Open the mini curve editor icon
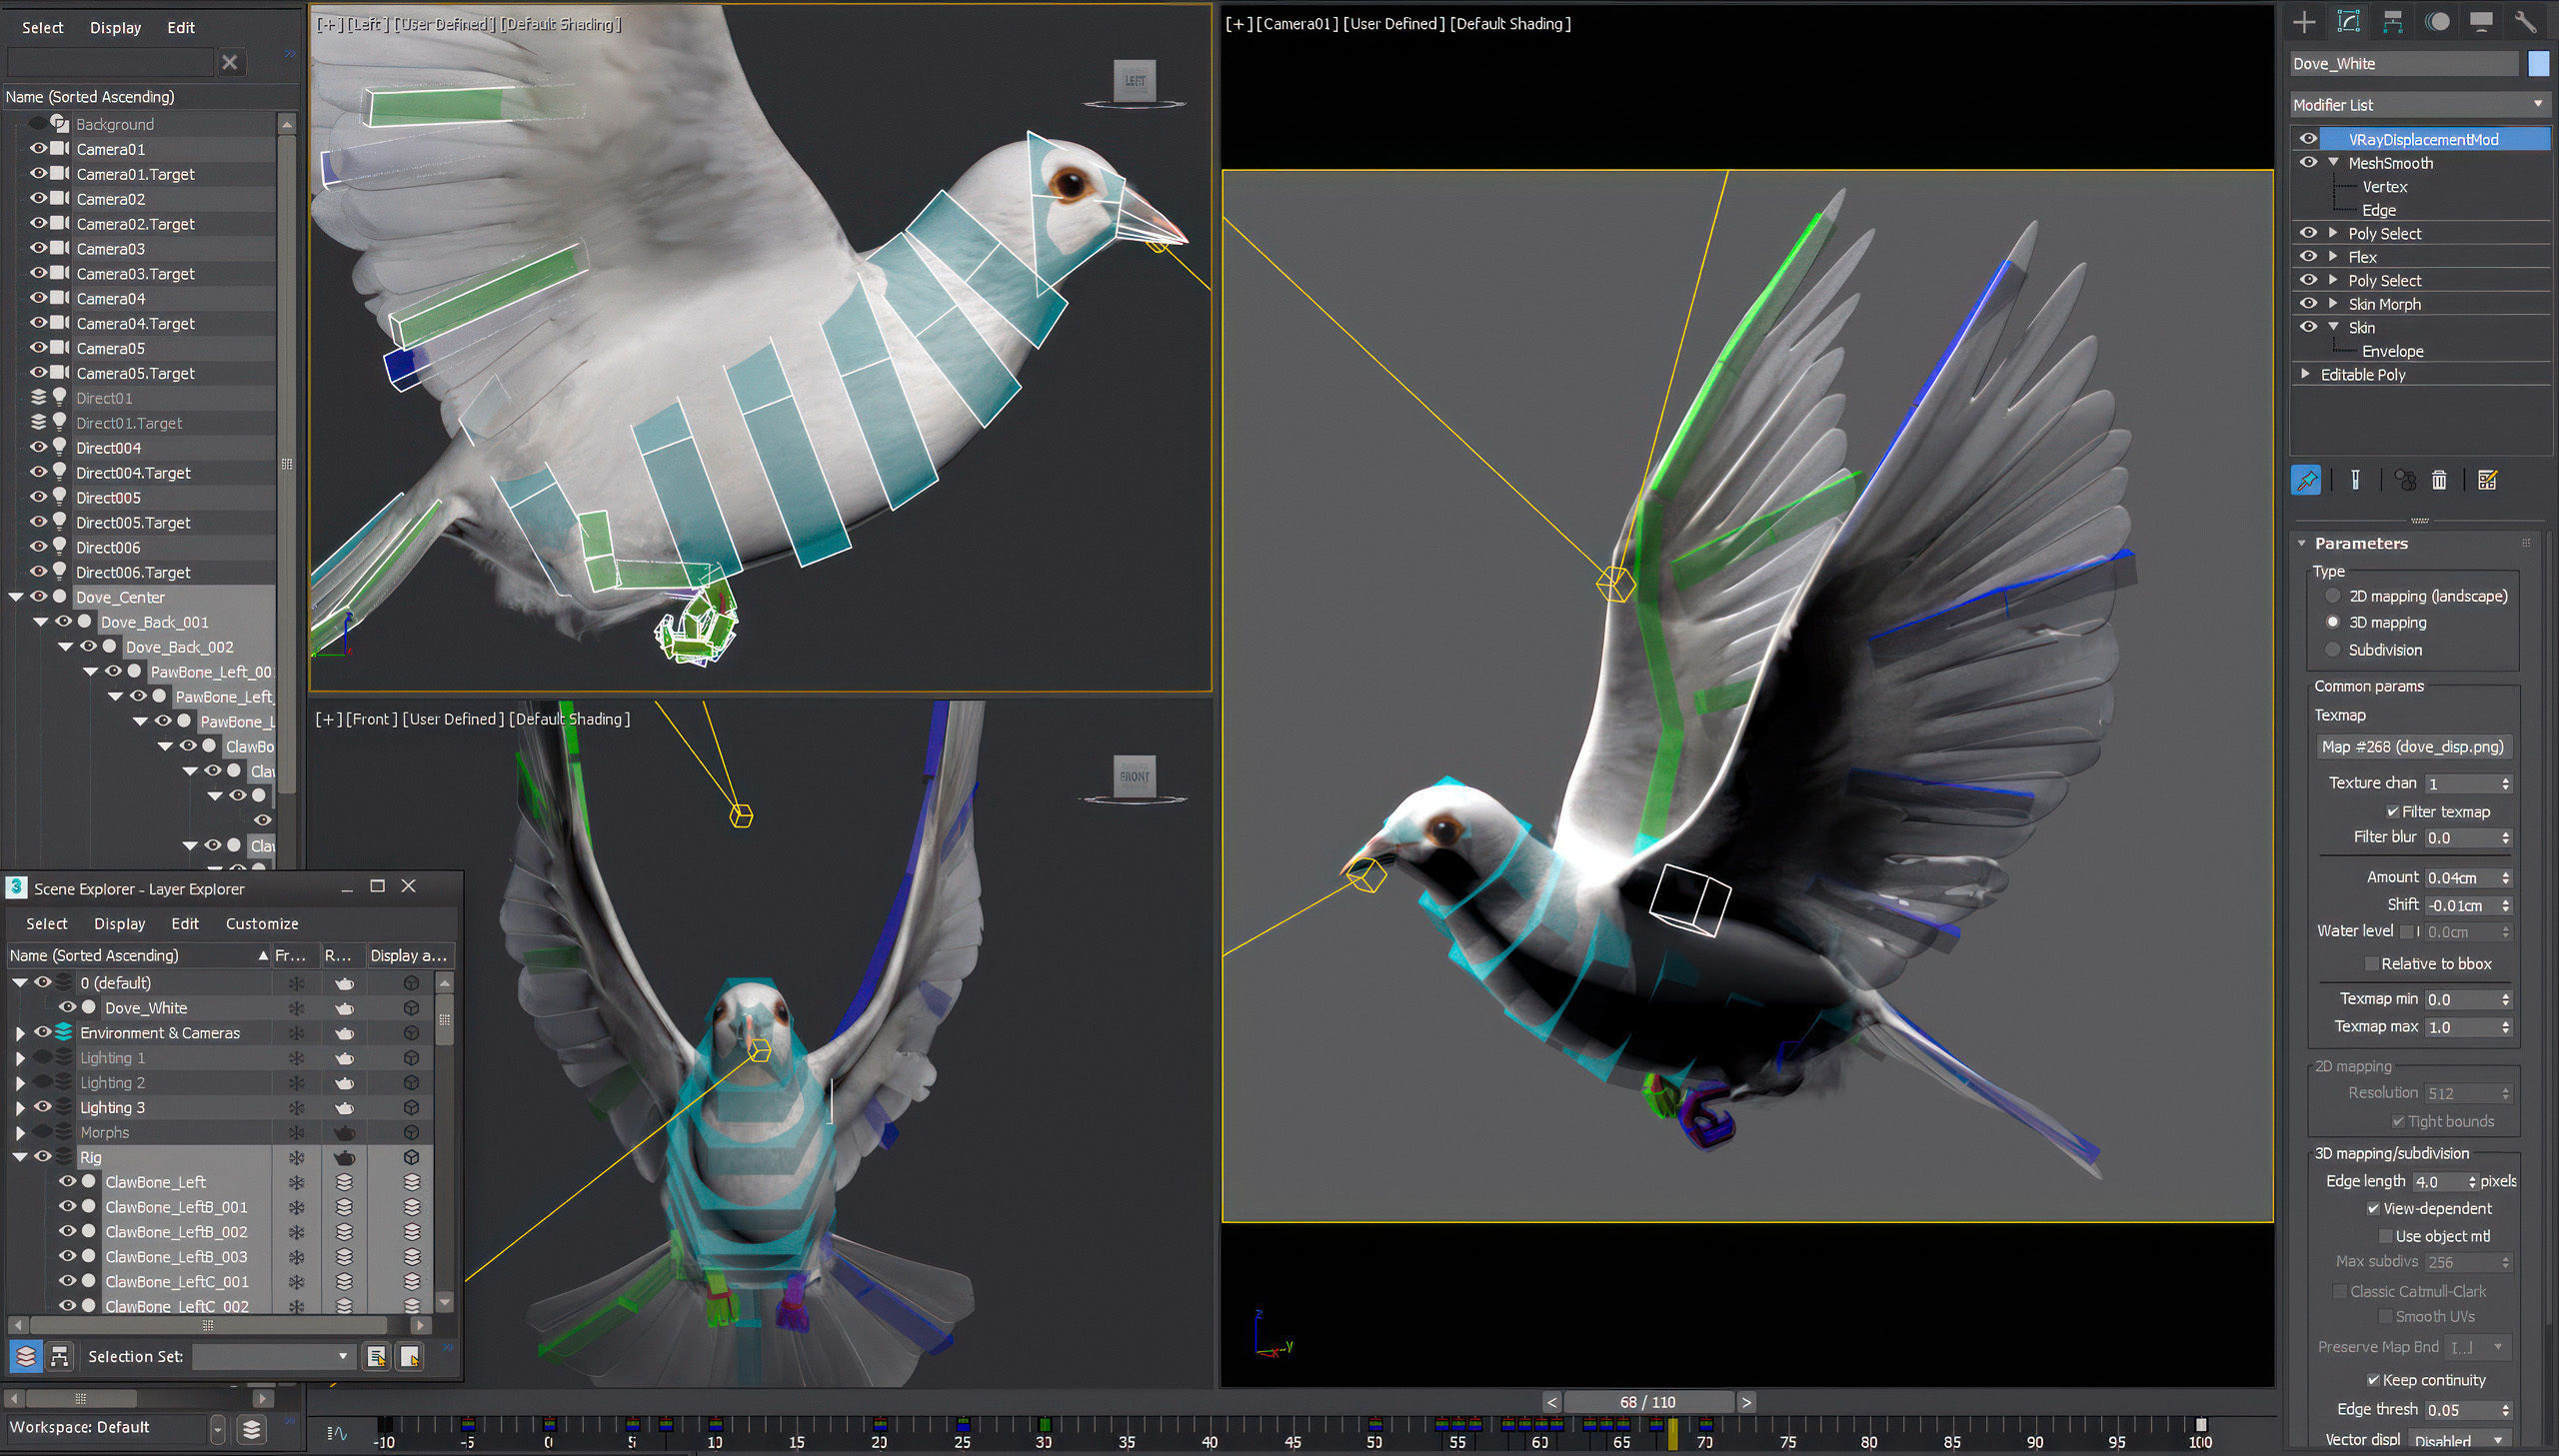Viewport: 2559px width, 1456px height. tap(337, 1432)
